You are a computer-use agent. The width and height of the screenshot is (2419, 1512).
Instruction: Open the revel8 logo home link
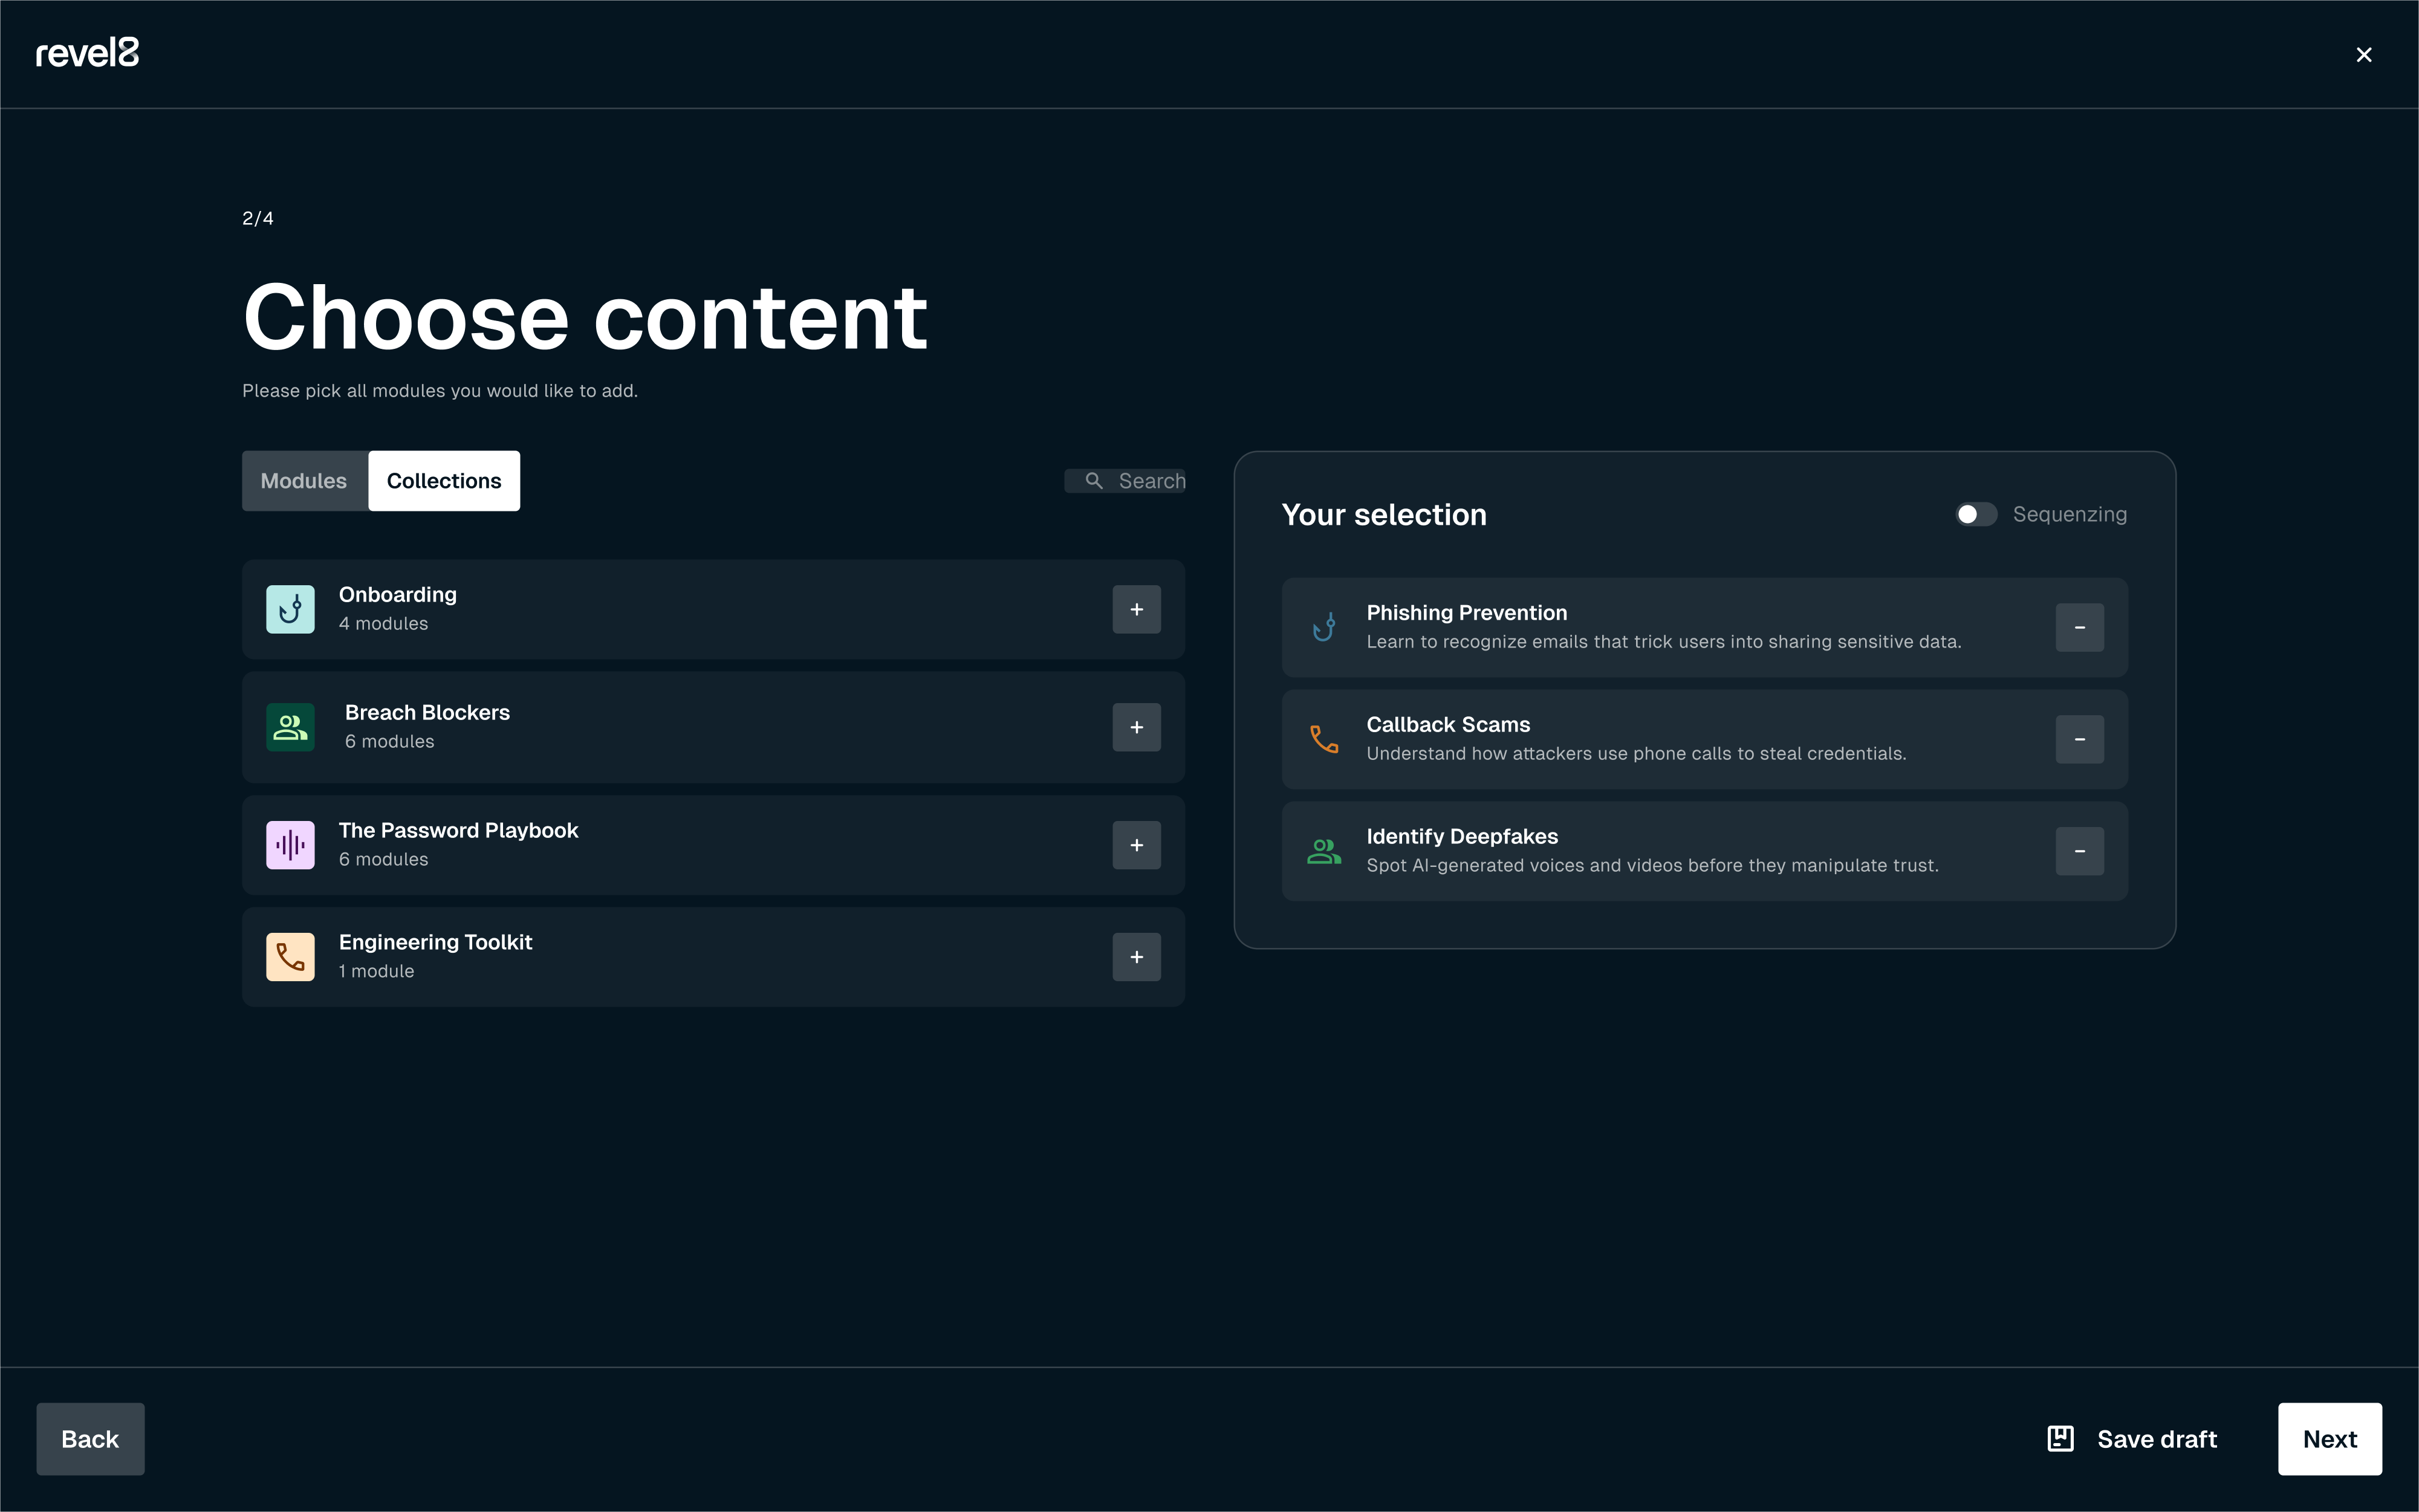point(87,53)
